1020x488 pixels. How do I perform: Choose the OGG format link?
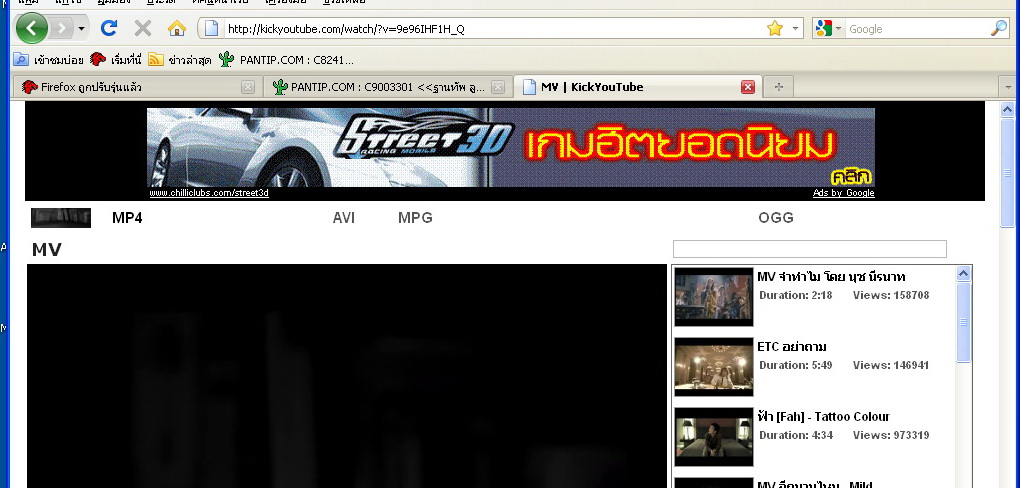(x=776, y=218)
